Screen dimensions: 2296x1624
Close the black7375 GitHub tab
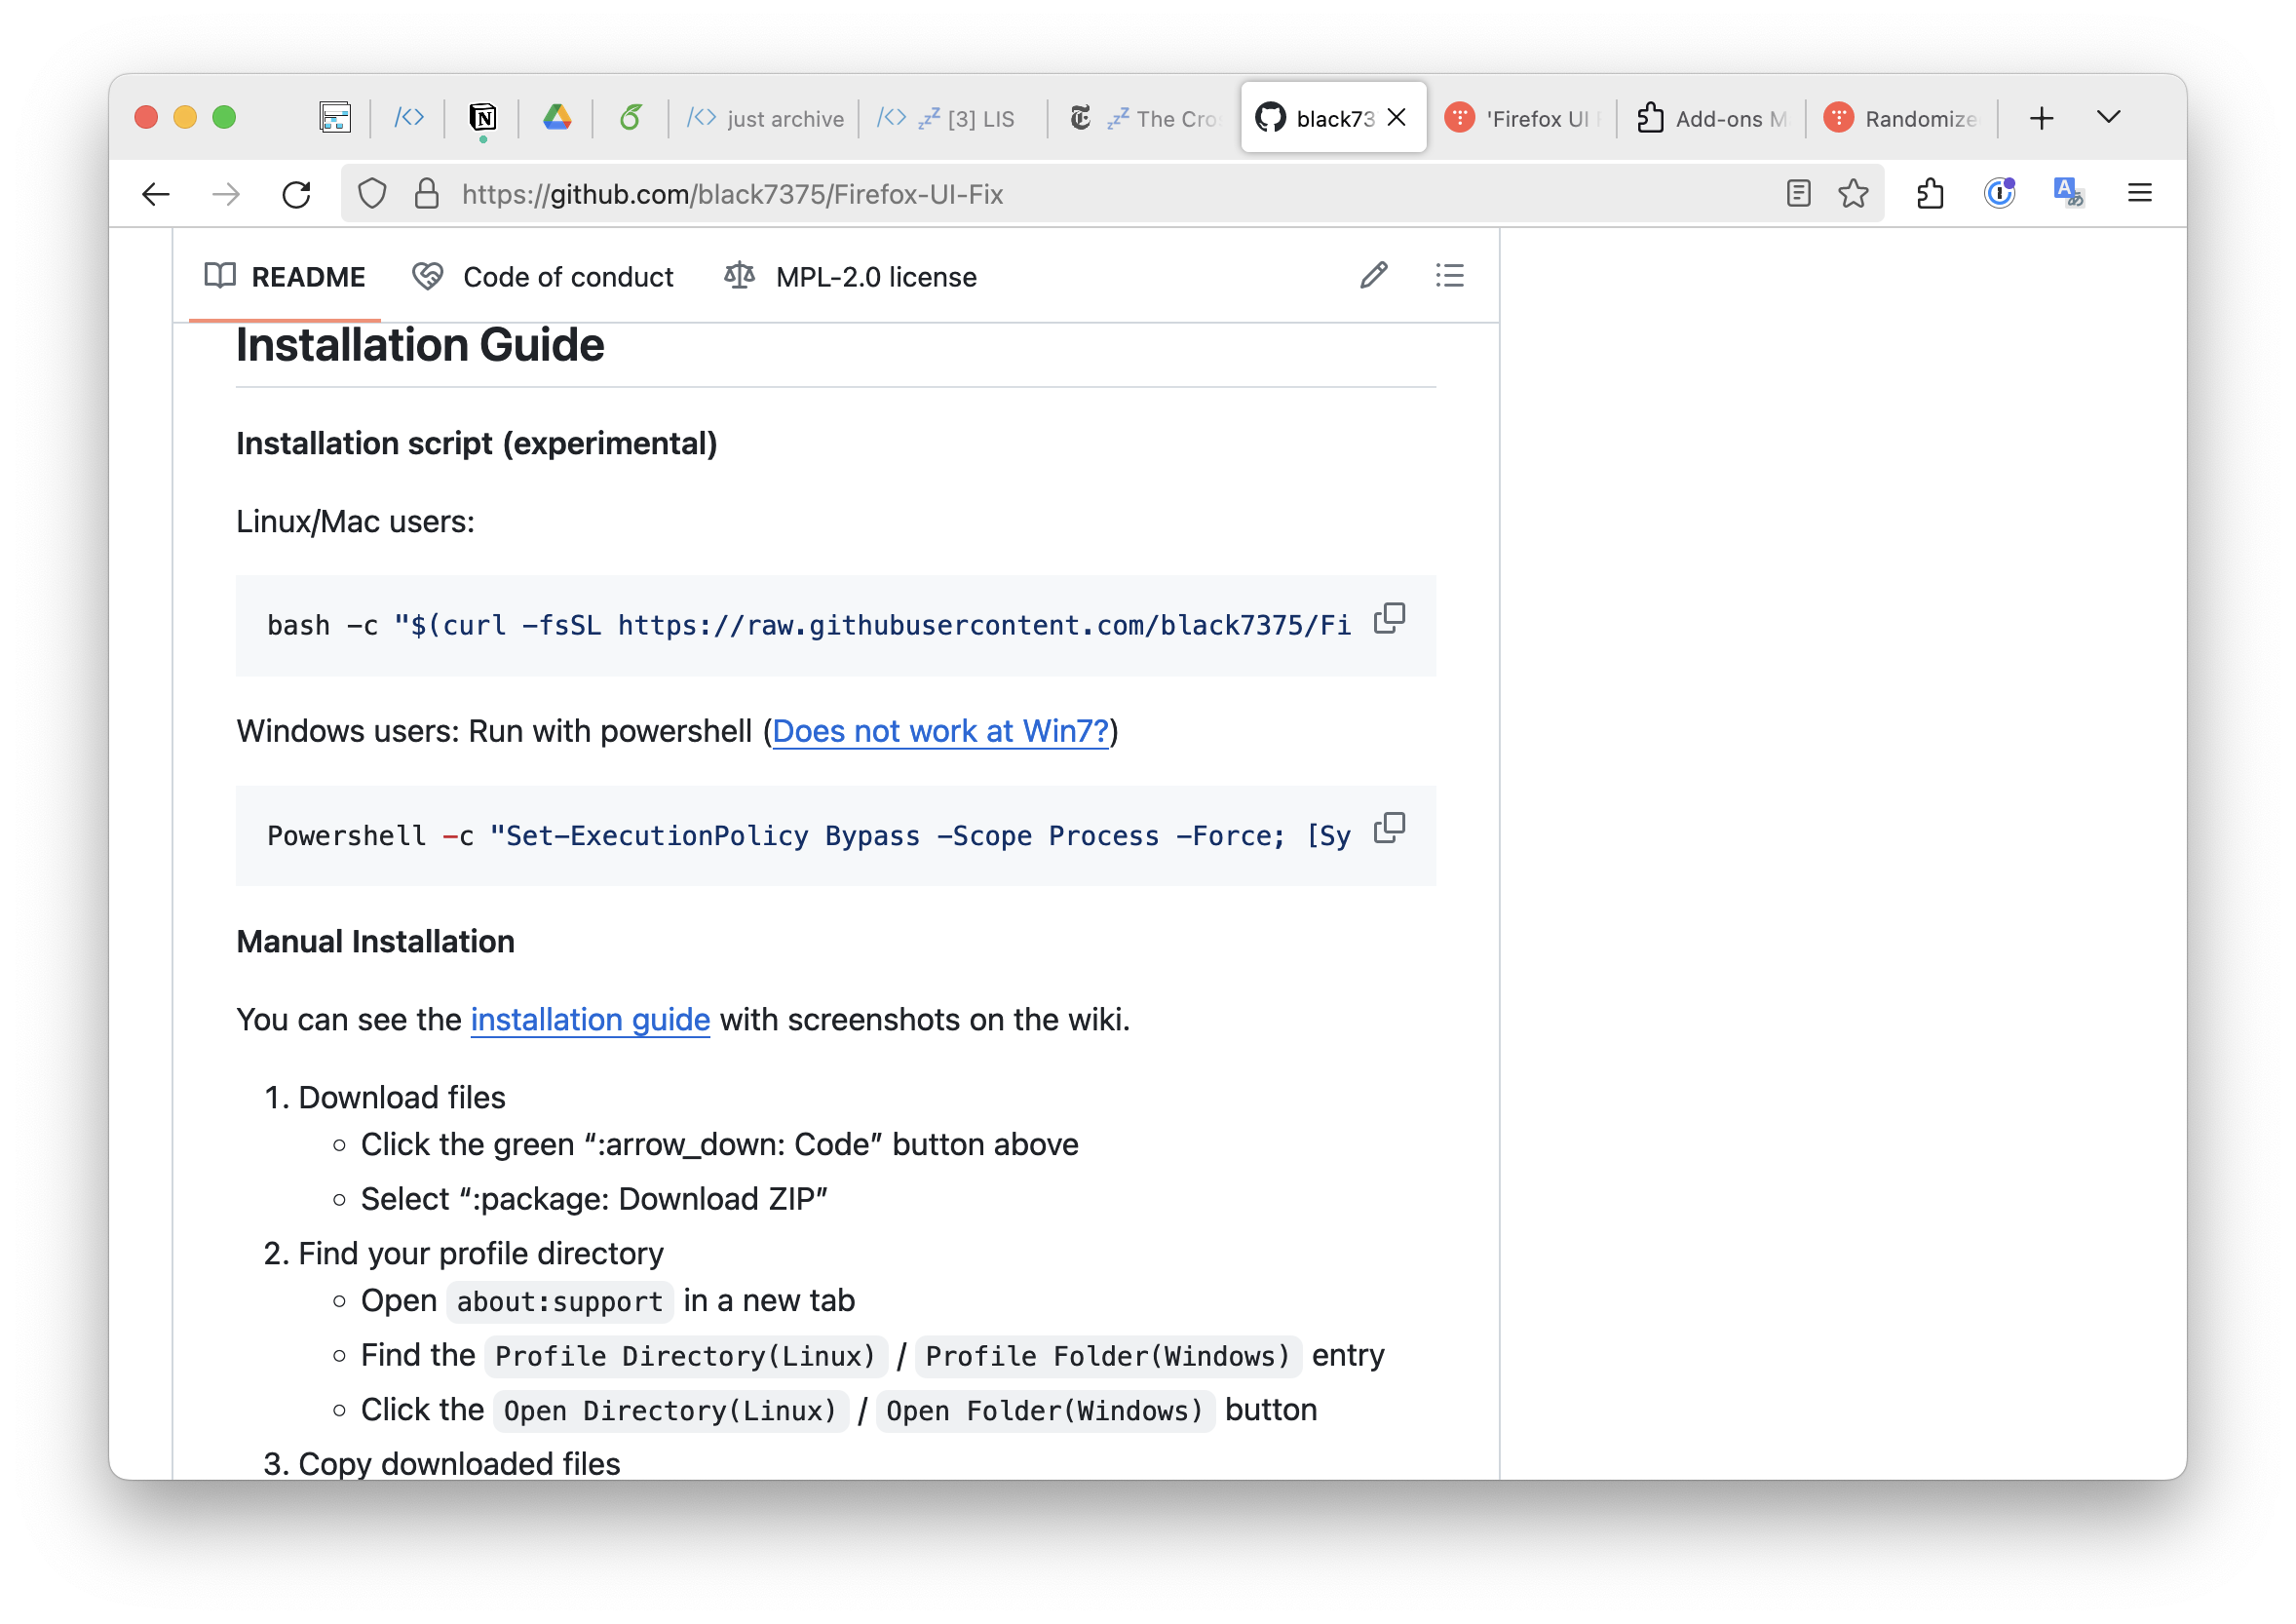click(1397, 117)
